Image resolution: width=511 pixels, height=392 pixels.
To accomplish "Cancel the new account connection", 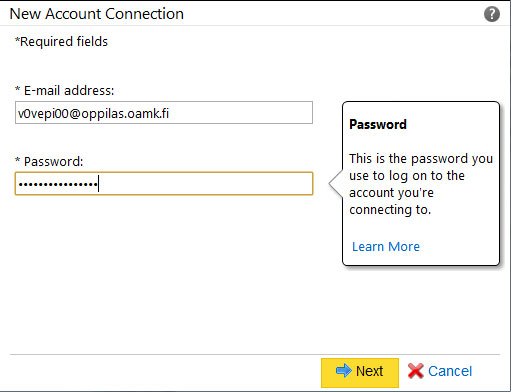I will [440, 371].
